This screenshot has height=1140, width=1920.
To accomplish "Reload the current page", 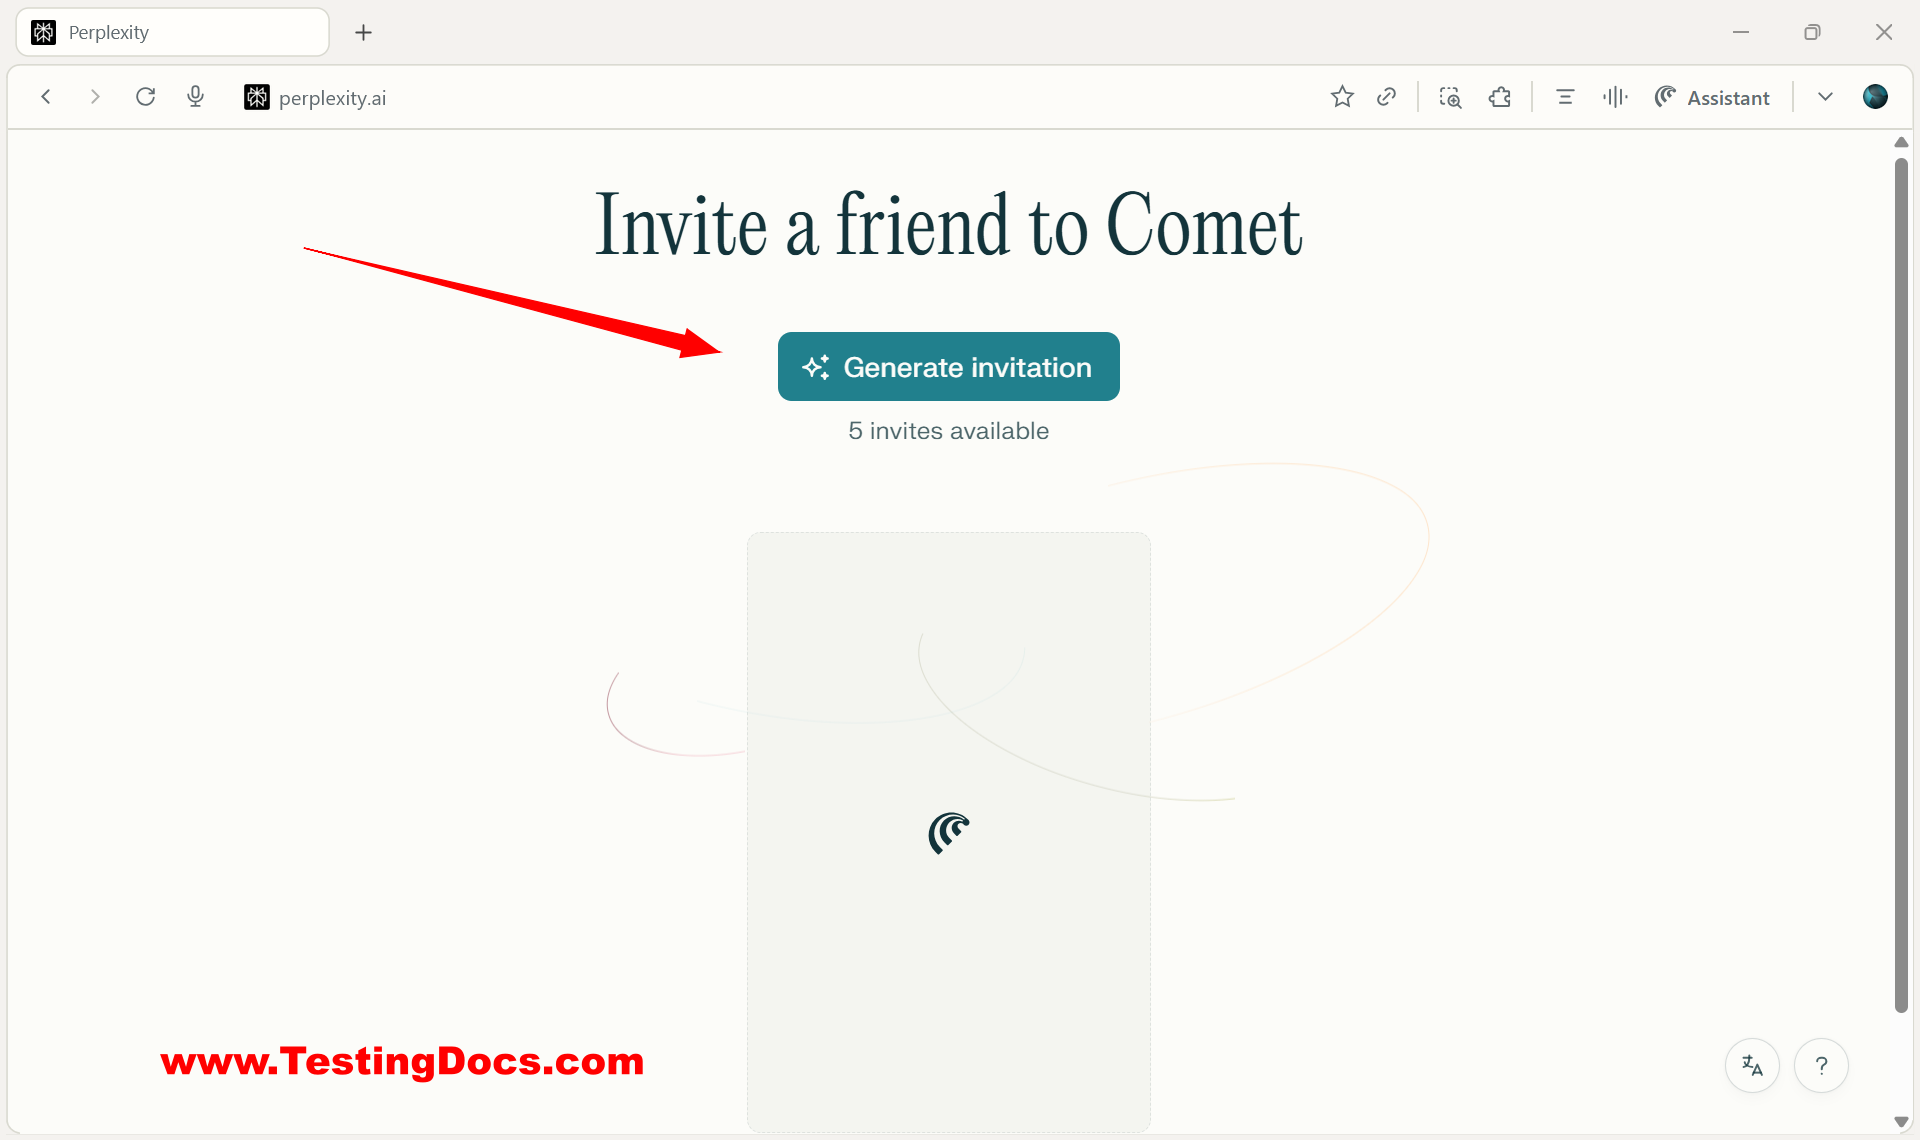I will coord(146,97).
